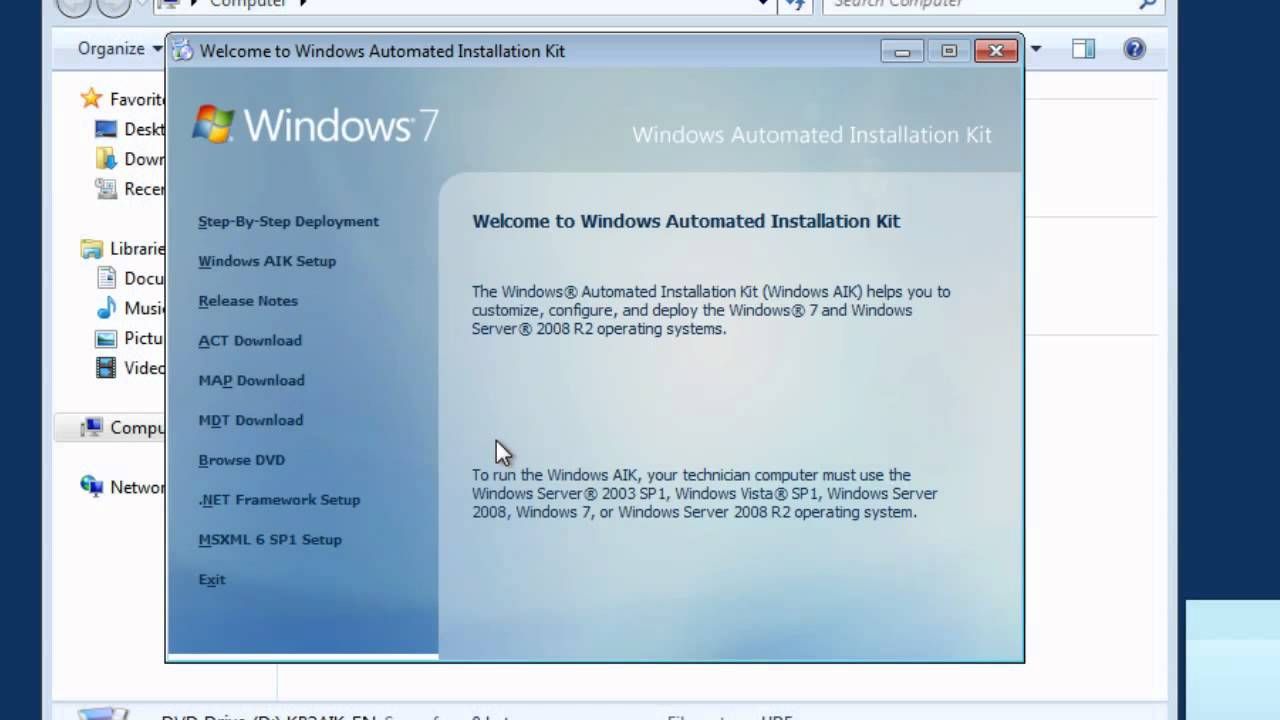Open Documents library in Explorer sidebar
The width and height of the screenshot is (1280, 720).
pos(130,279)
